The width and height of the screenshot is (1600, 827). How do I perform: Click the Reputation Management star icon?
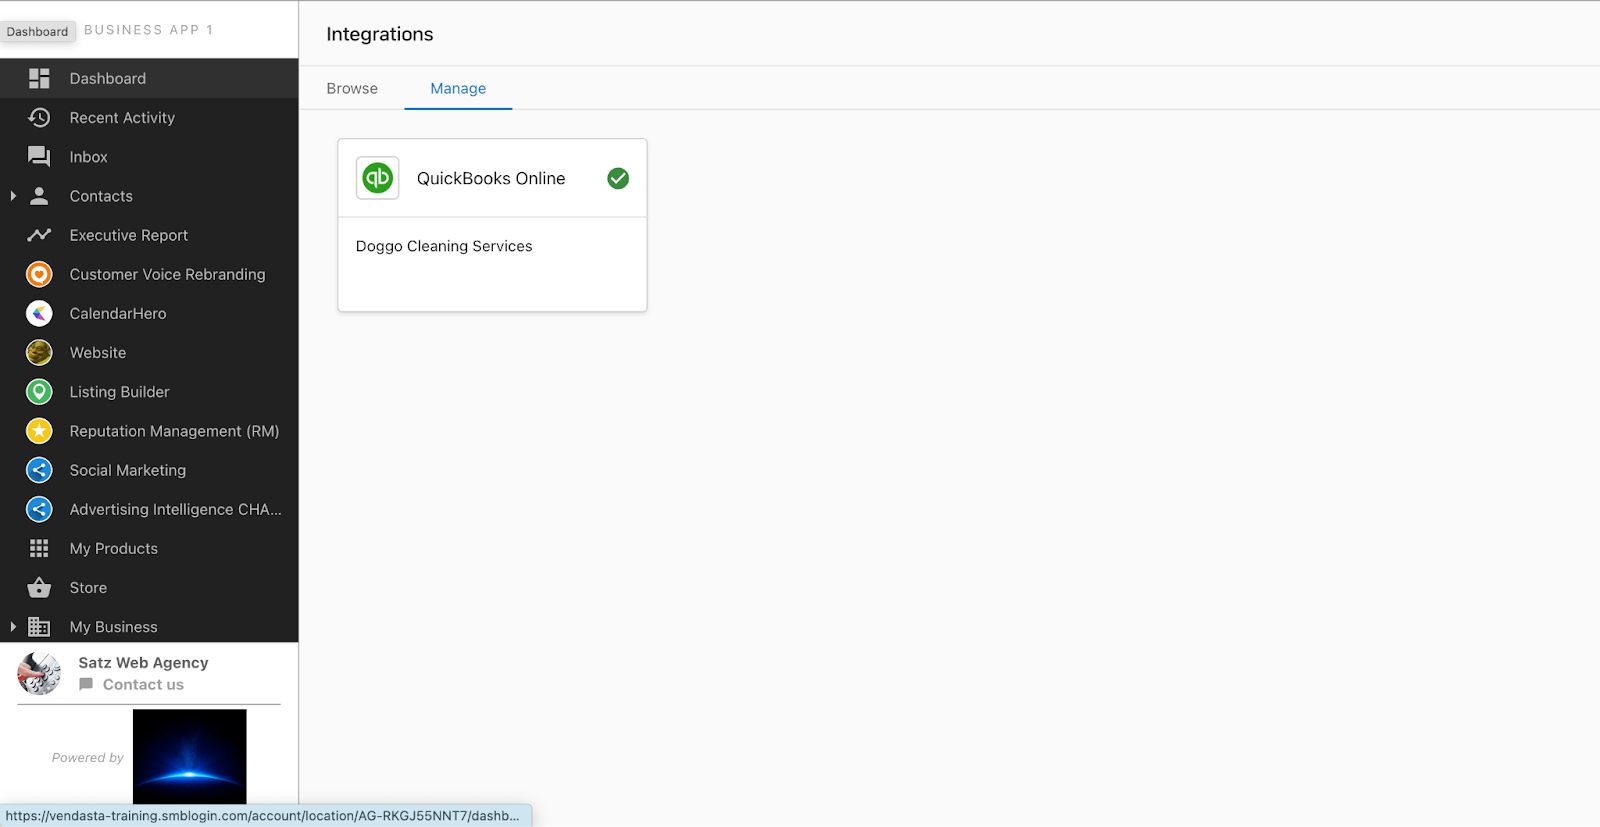39,431
